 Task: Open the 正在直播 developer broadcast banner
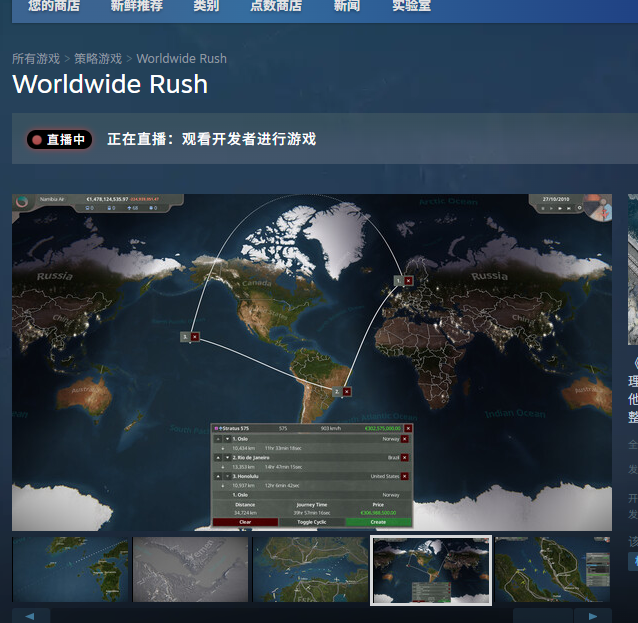(325, 139)
